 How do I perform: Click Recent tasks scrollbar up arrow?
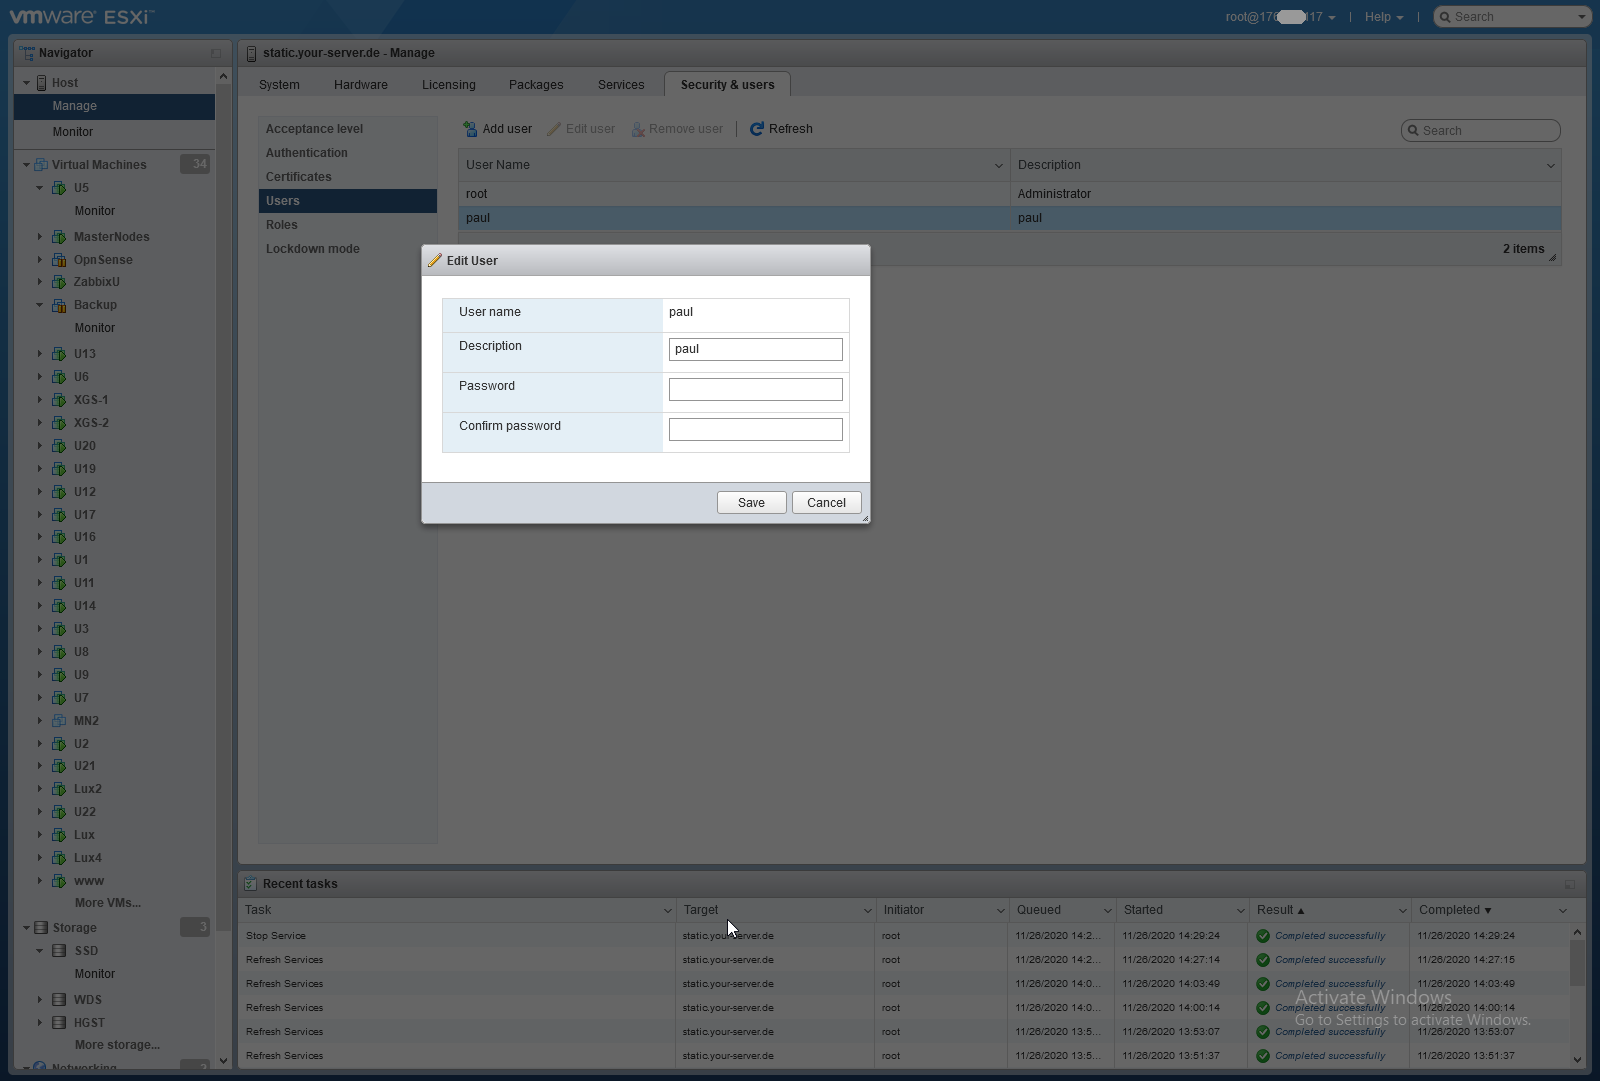point(1577,932)
